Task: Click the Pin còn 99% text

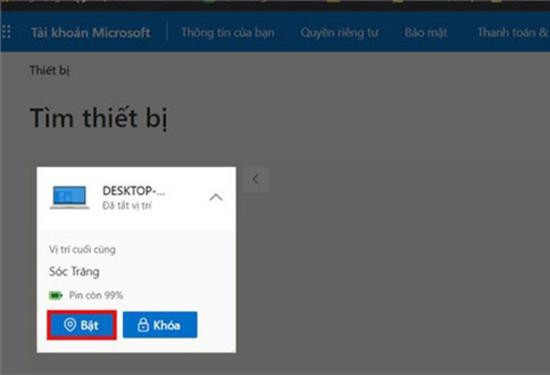Action: point(96,295)
